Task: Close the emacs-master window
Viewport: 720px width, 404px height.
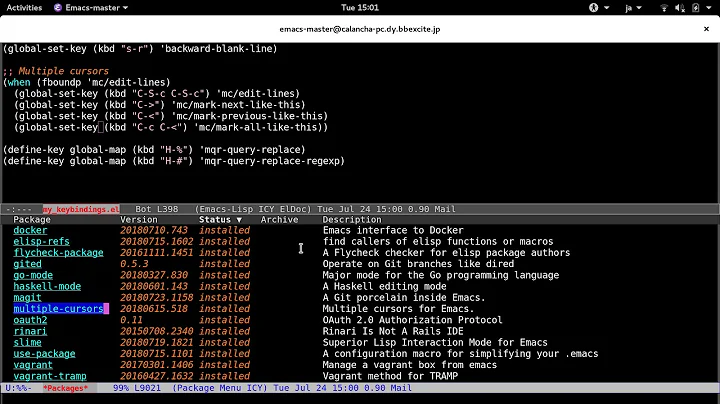Action: point(706,29)
